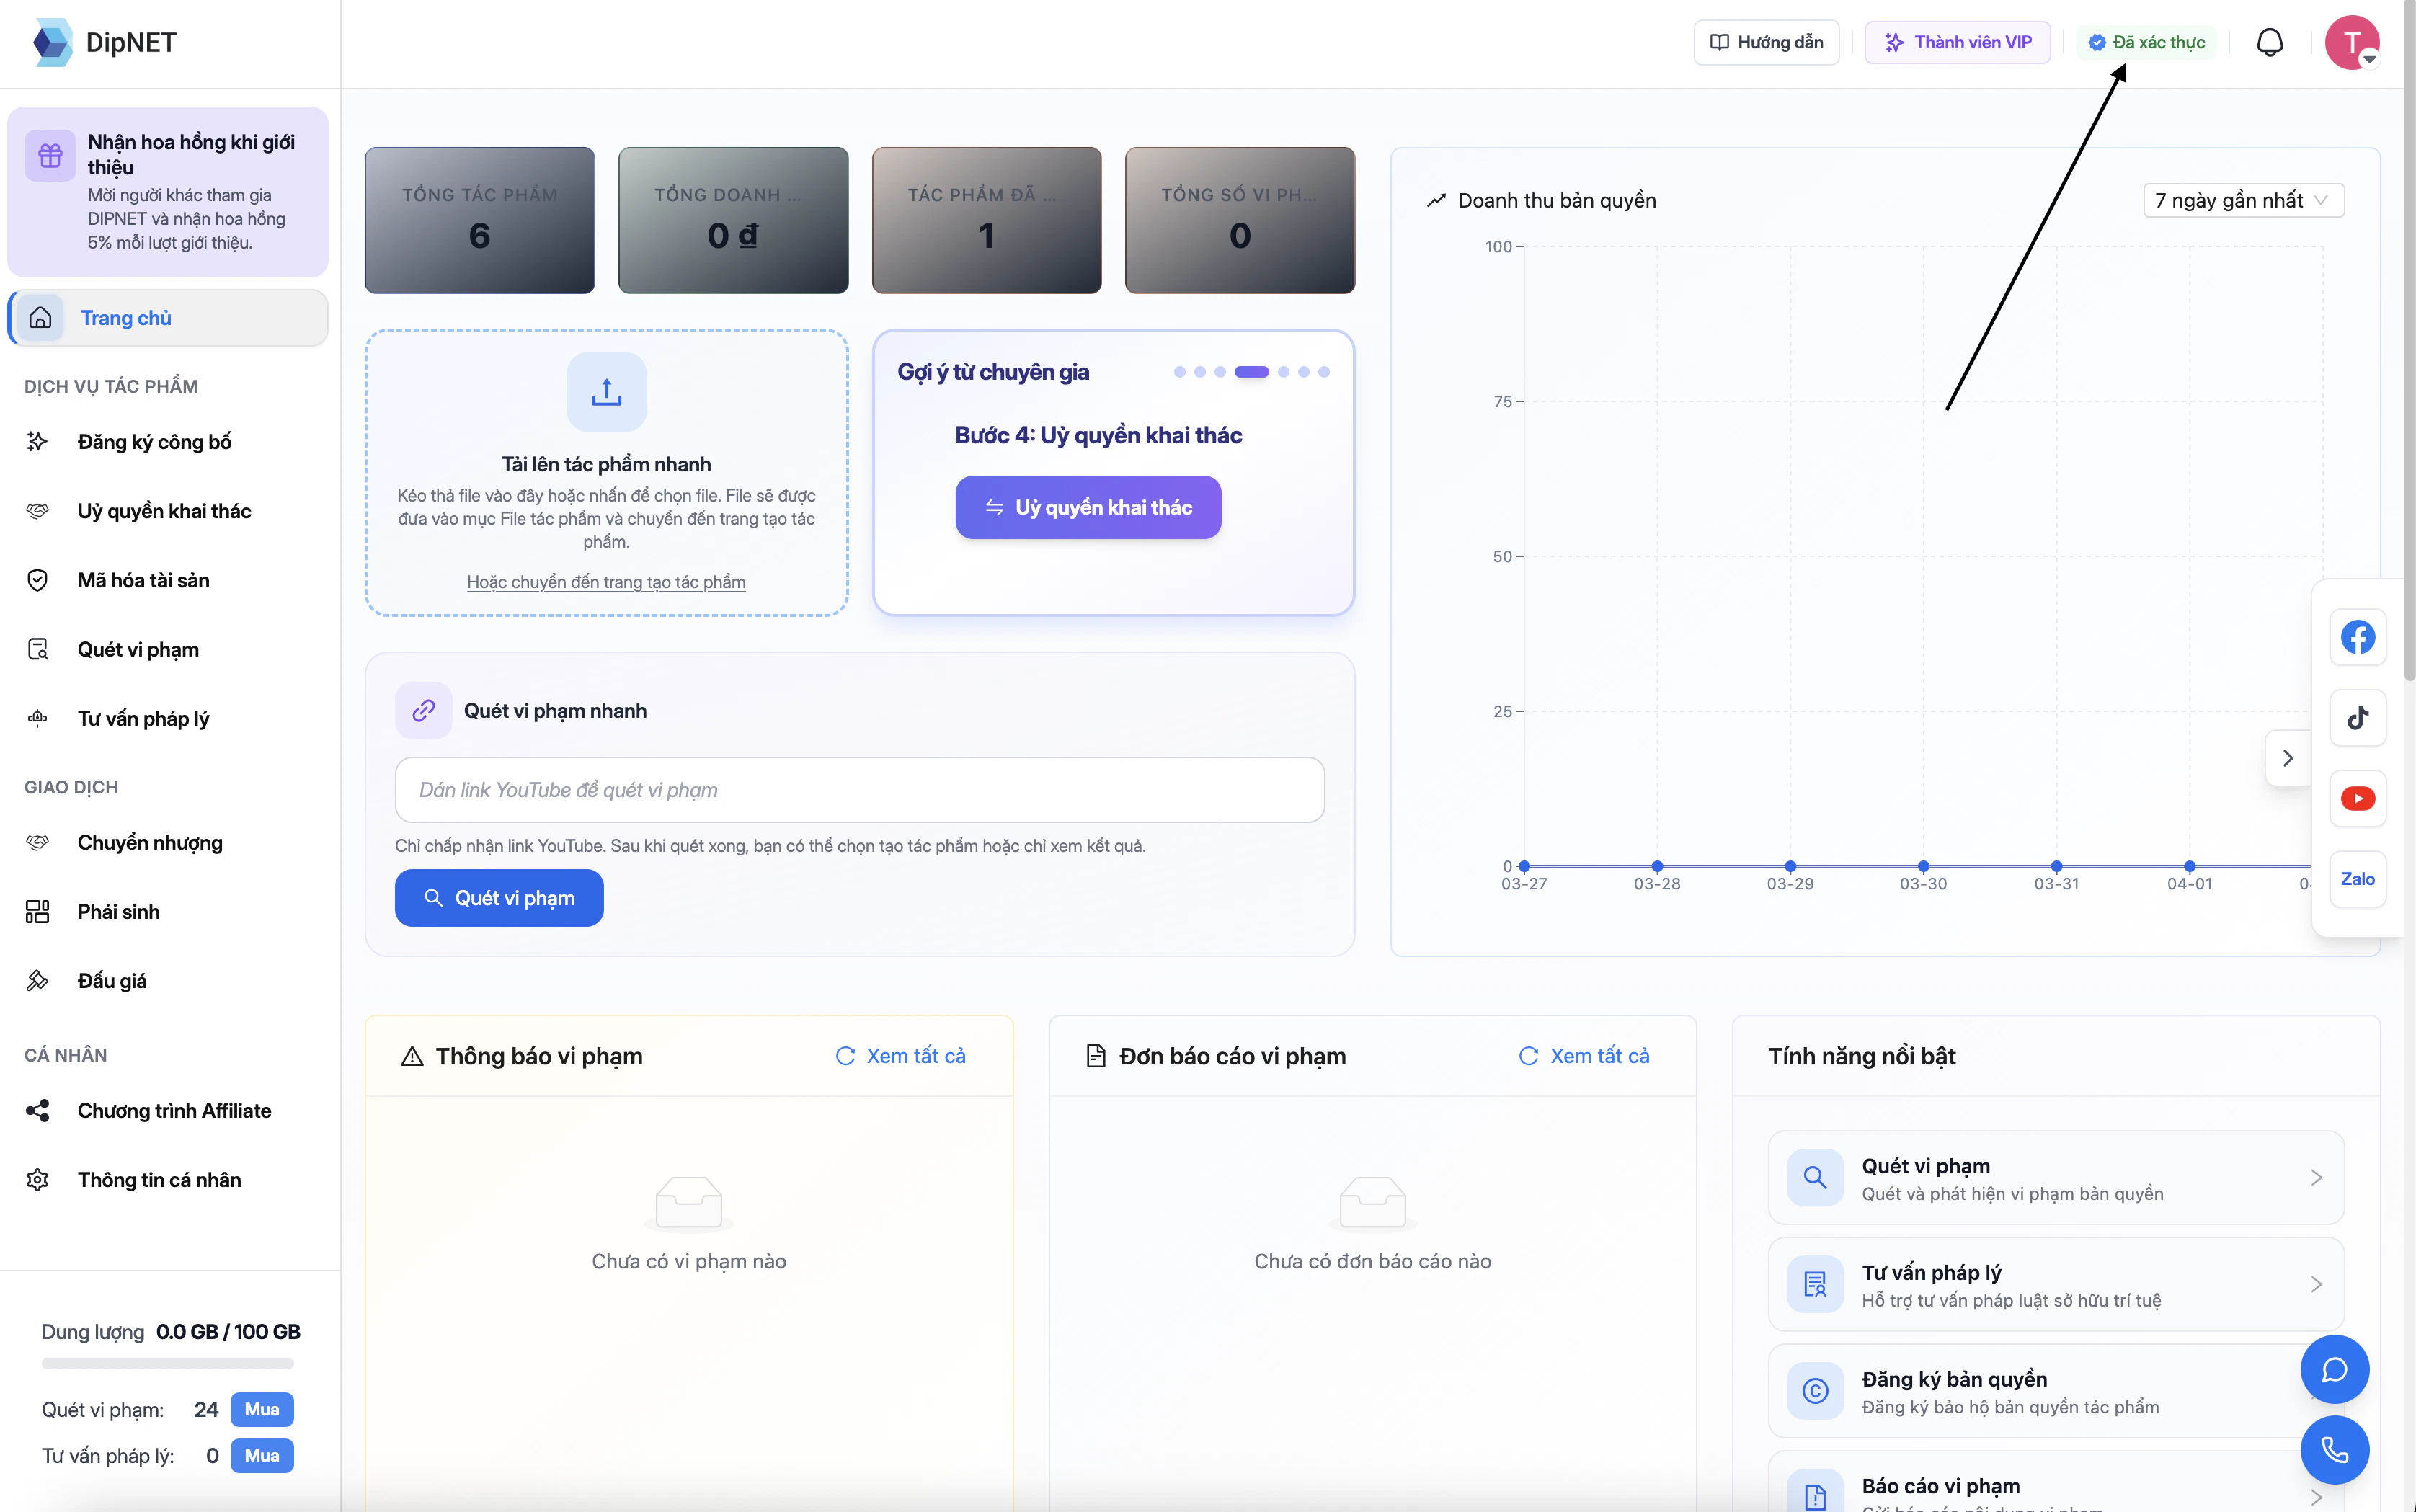Expand the Quét vi phạm feature card chevron
This screenshot has width=2416, height=1512.
click(2316, 1177)
